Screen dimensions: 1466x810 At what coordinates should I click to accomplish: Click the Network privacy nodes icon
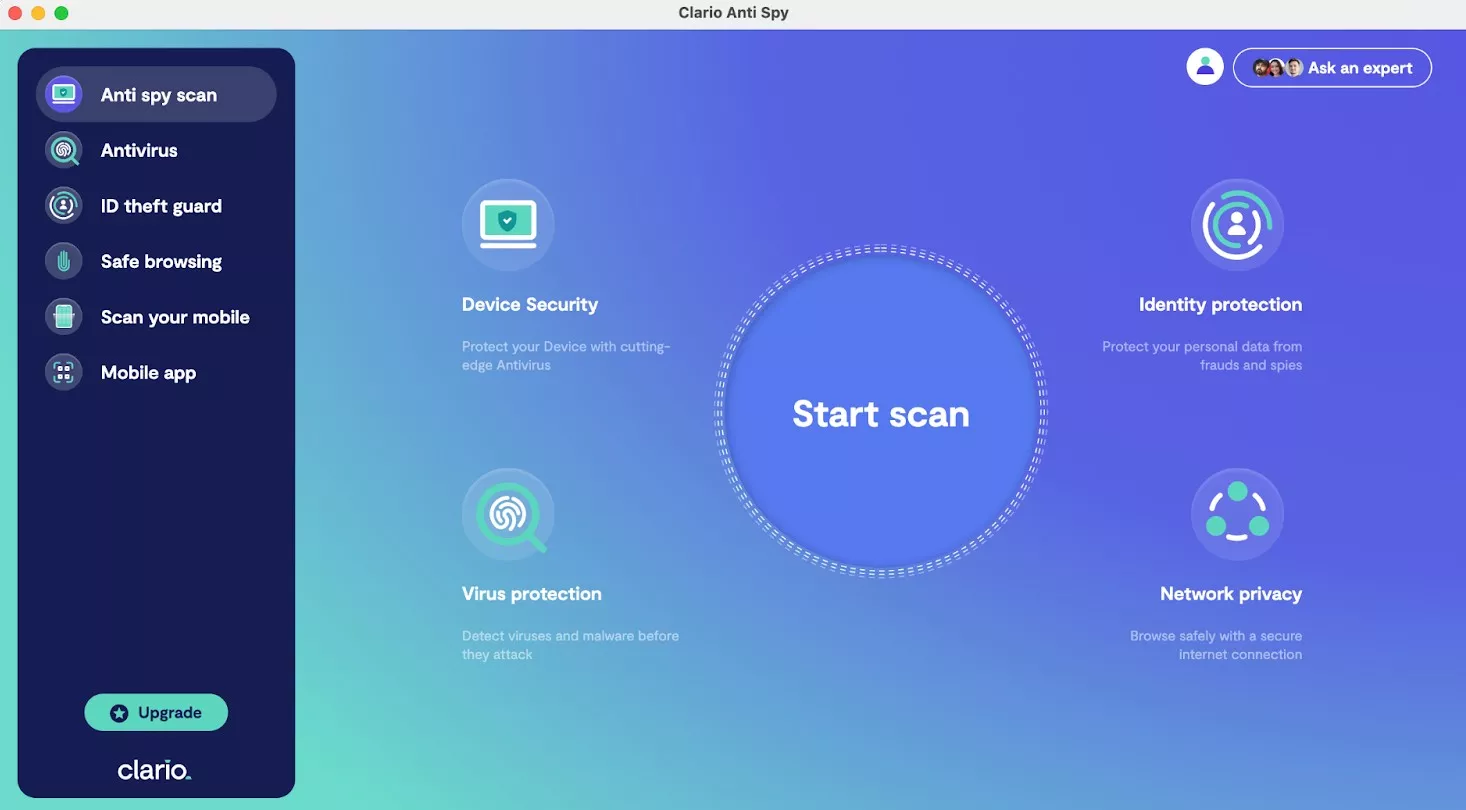point(1237,514)
